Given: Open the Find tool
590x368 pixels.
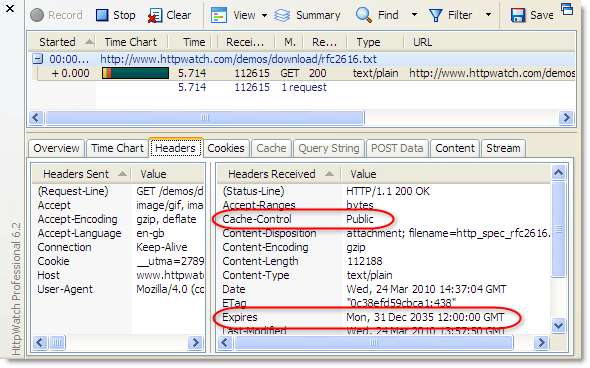Looking at the screenshot, I should coord(377,15).
